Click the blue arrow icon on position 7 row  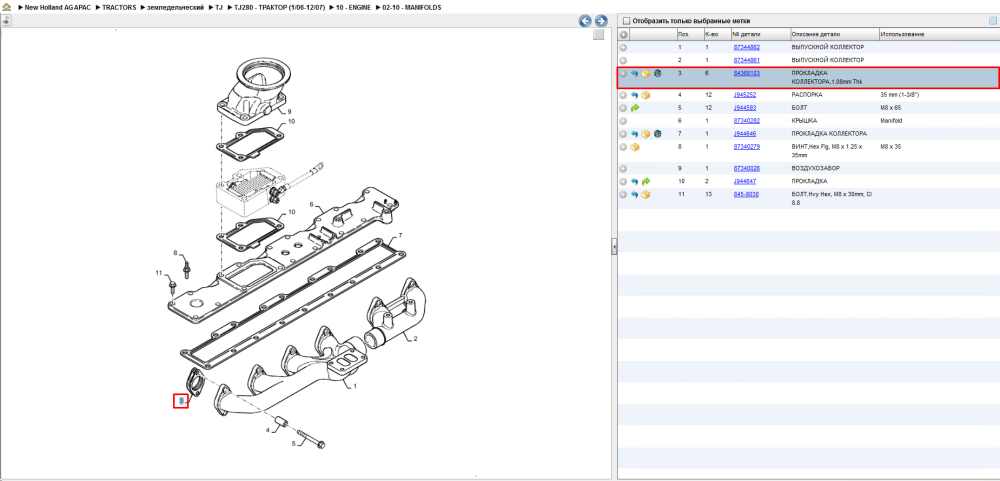(635, 134)
